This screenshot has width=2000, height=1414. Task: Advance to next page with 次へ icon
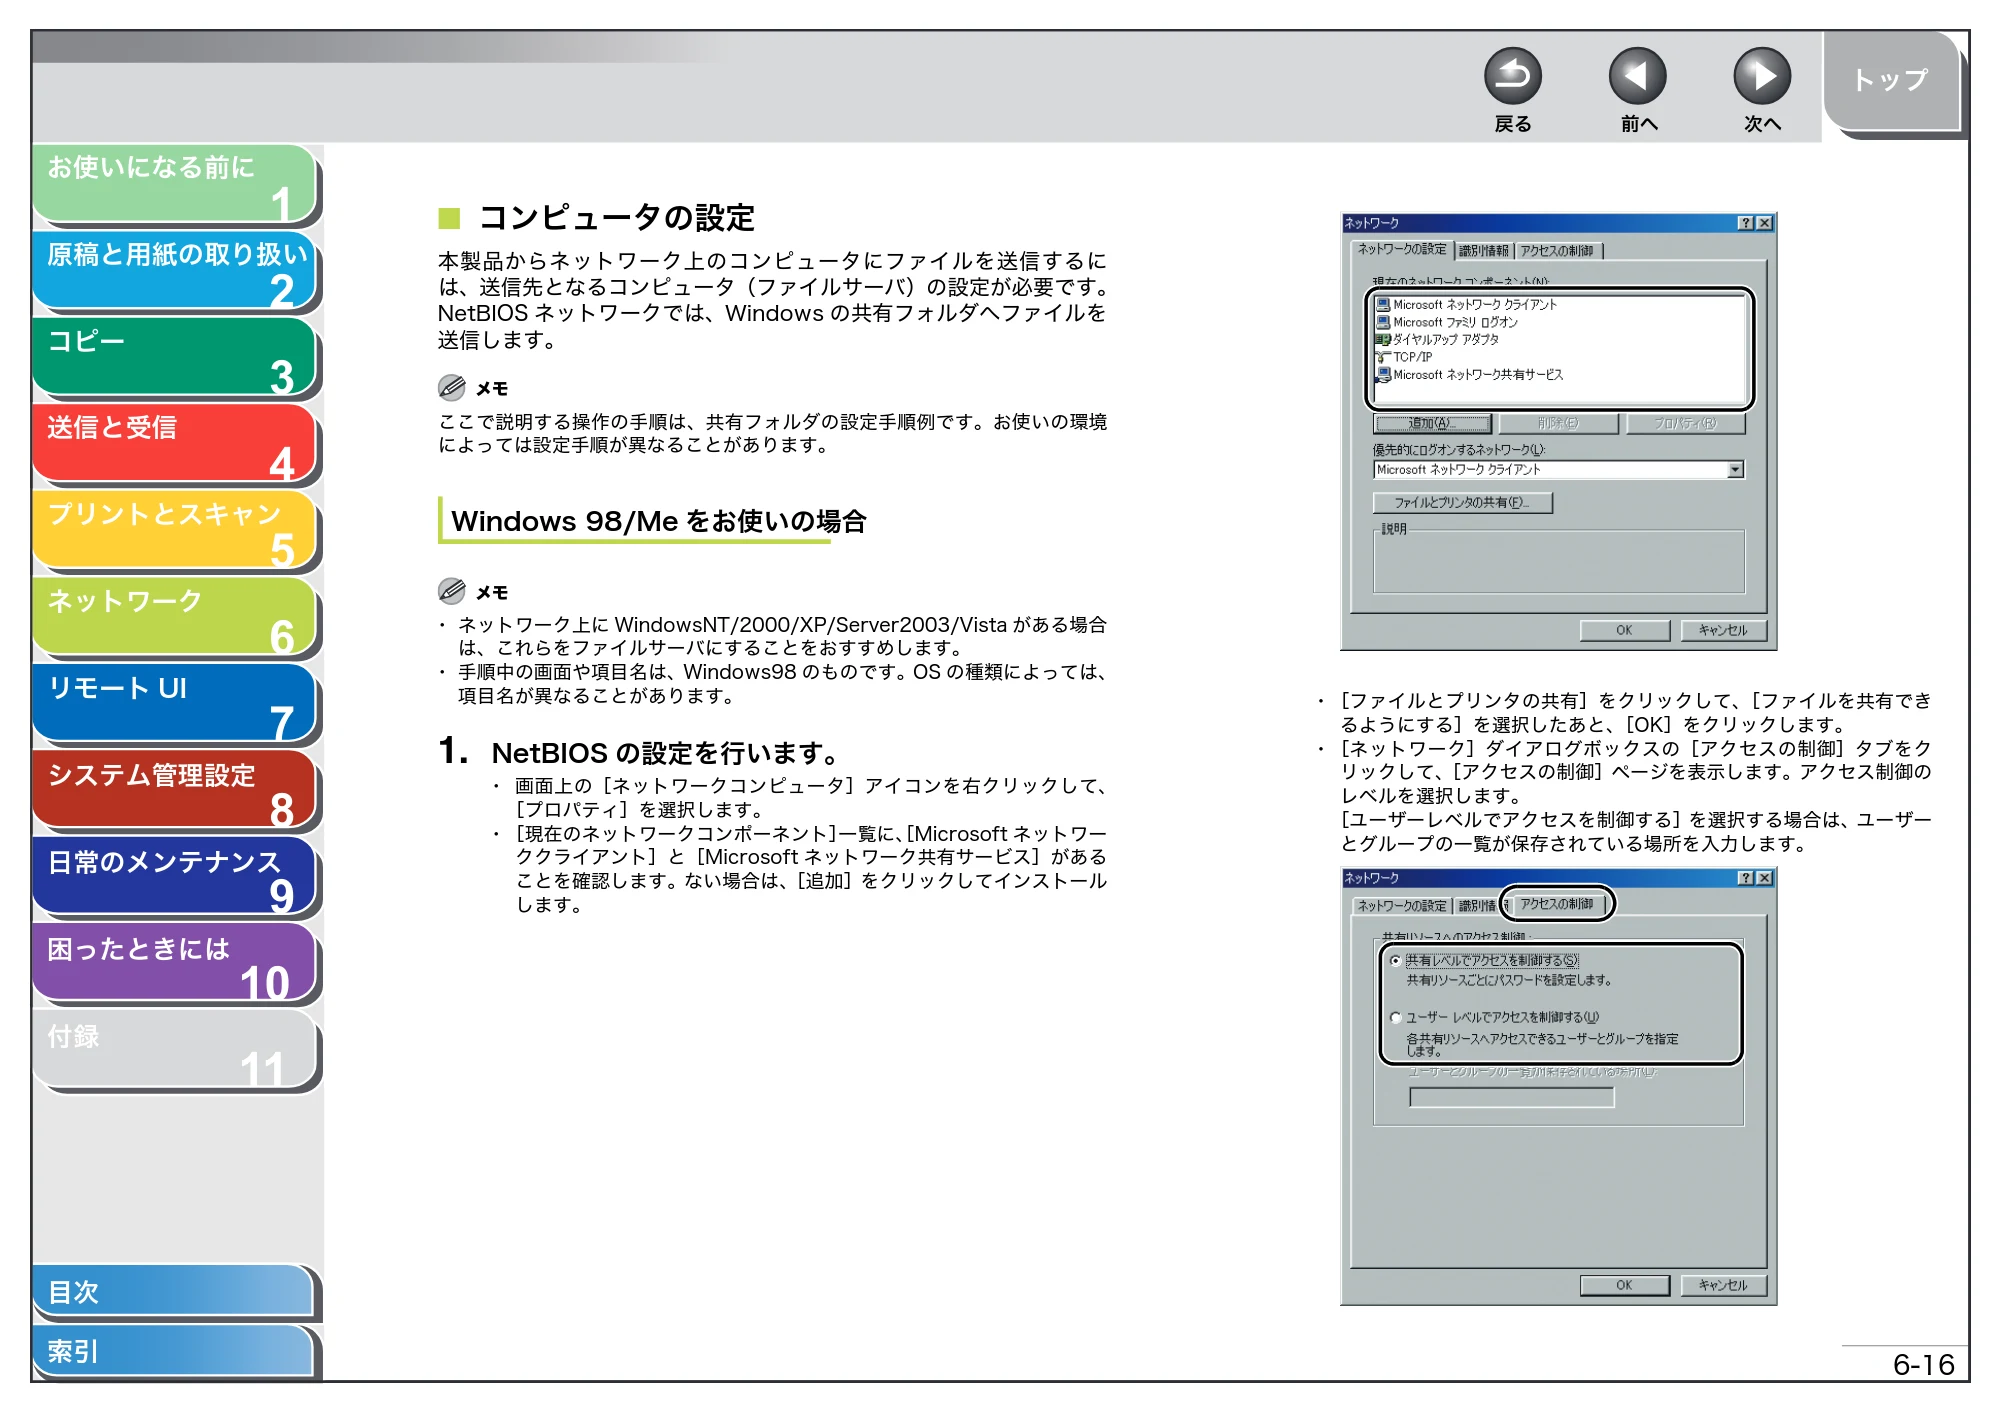click(1761, 76)
